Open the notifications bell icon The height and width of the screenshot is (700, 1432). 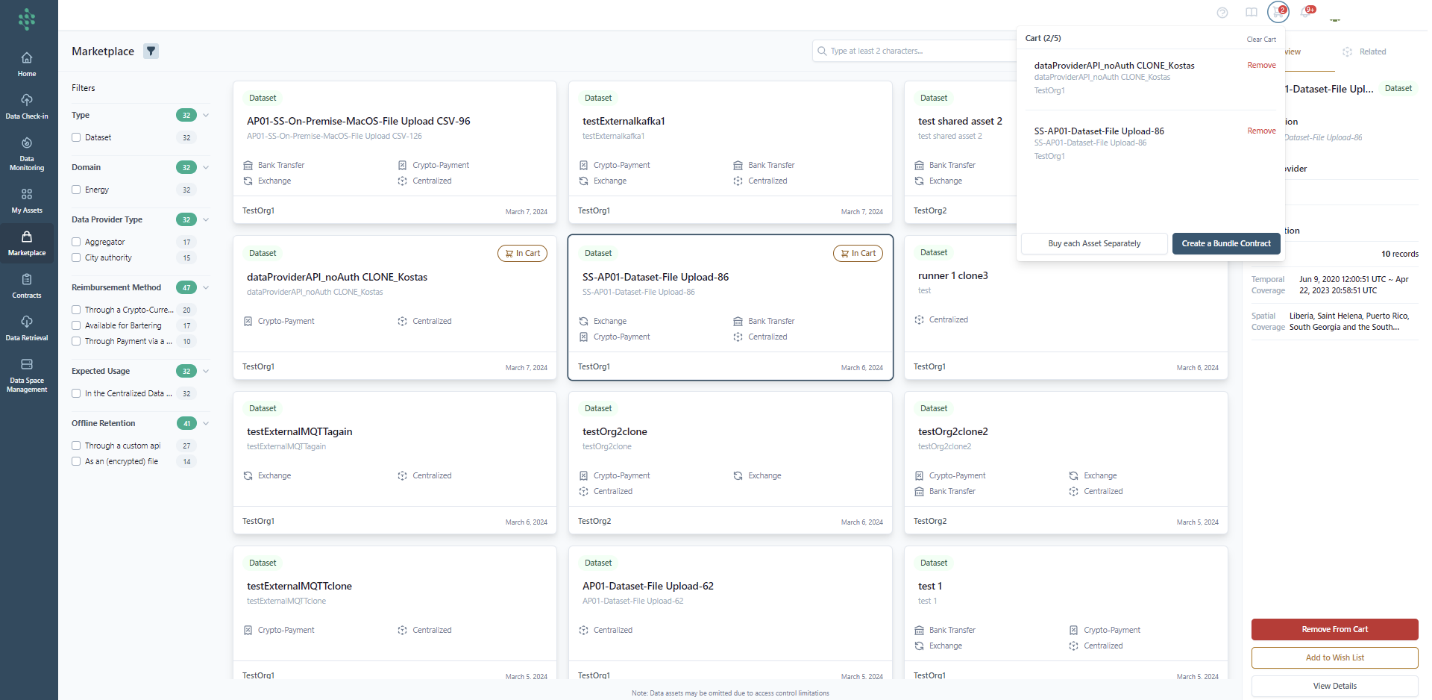1306,12
